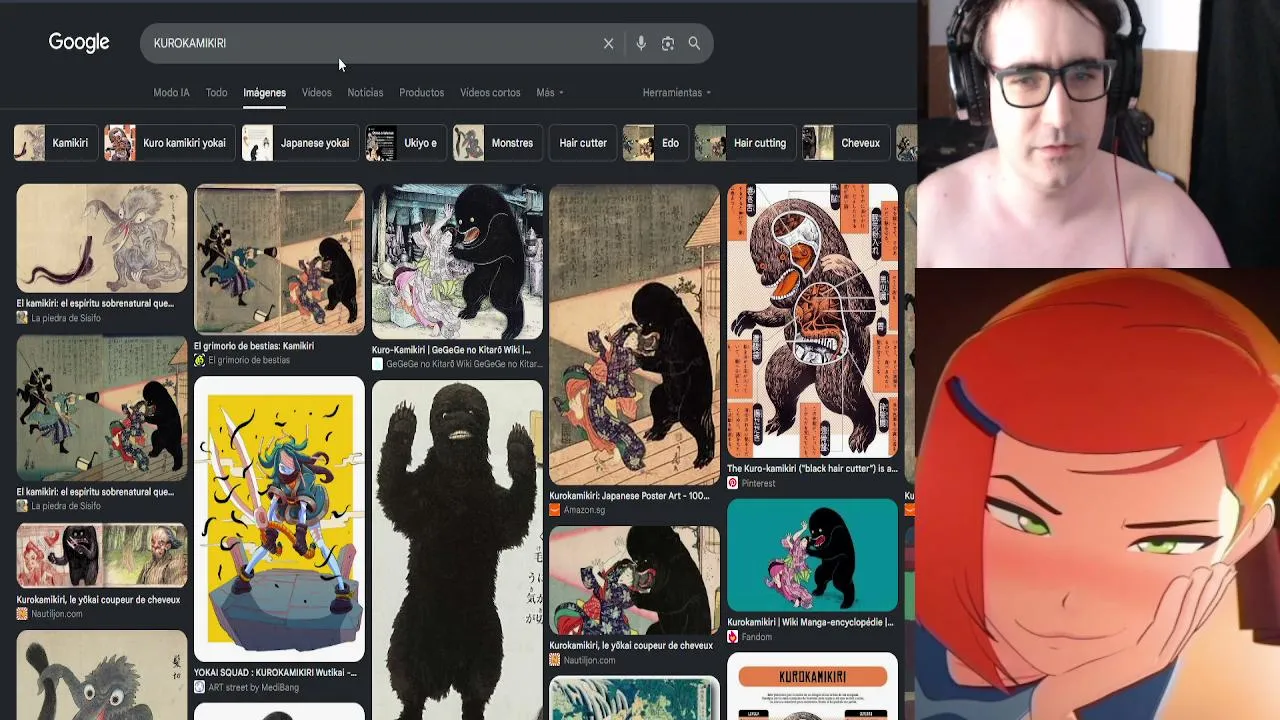1280x720 pixels.
Task: Select the Japanese yokai filter chip
Action: tap(300, 143)
